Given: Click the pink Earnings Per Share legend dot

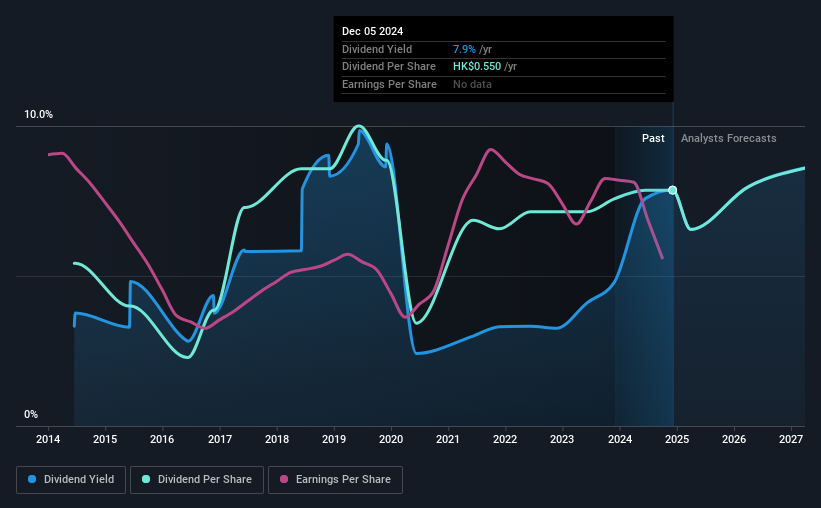Looking at the screenshot, I should click(x=284, y=479).
